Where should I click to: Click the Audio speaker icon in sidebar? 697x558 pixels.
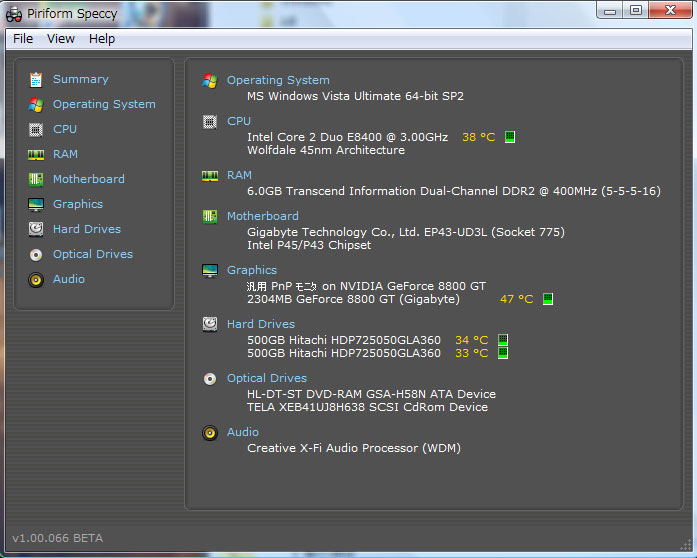point(36,280)
